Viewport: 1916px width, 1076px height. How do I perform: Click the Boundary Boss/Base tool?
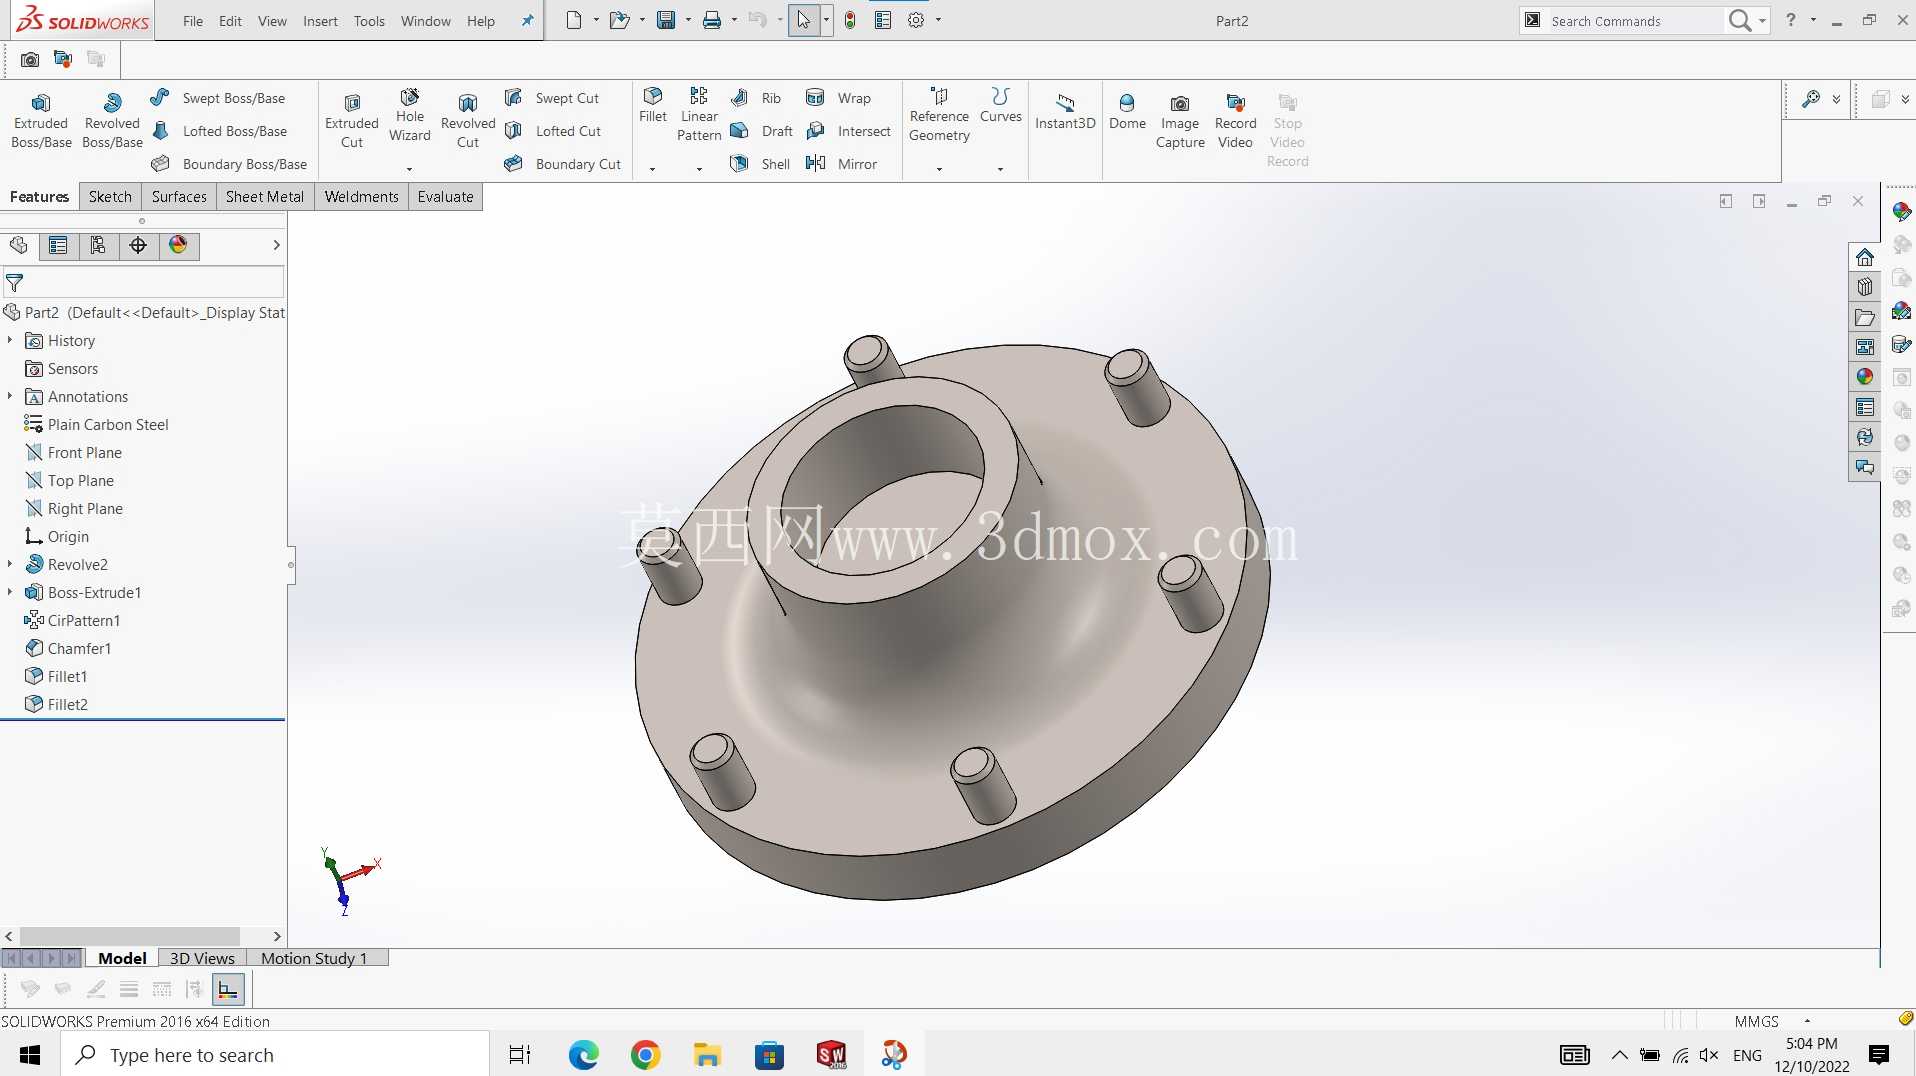click(x=229, y=164)
